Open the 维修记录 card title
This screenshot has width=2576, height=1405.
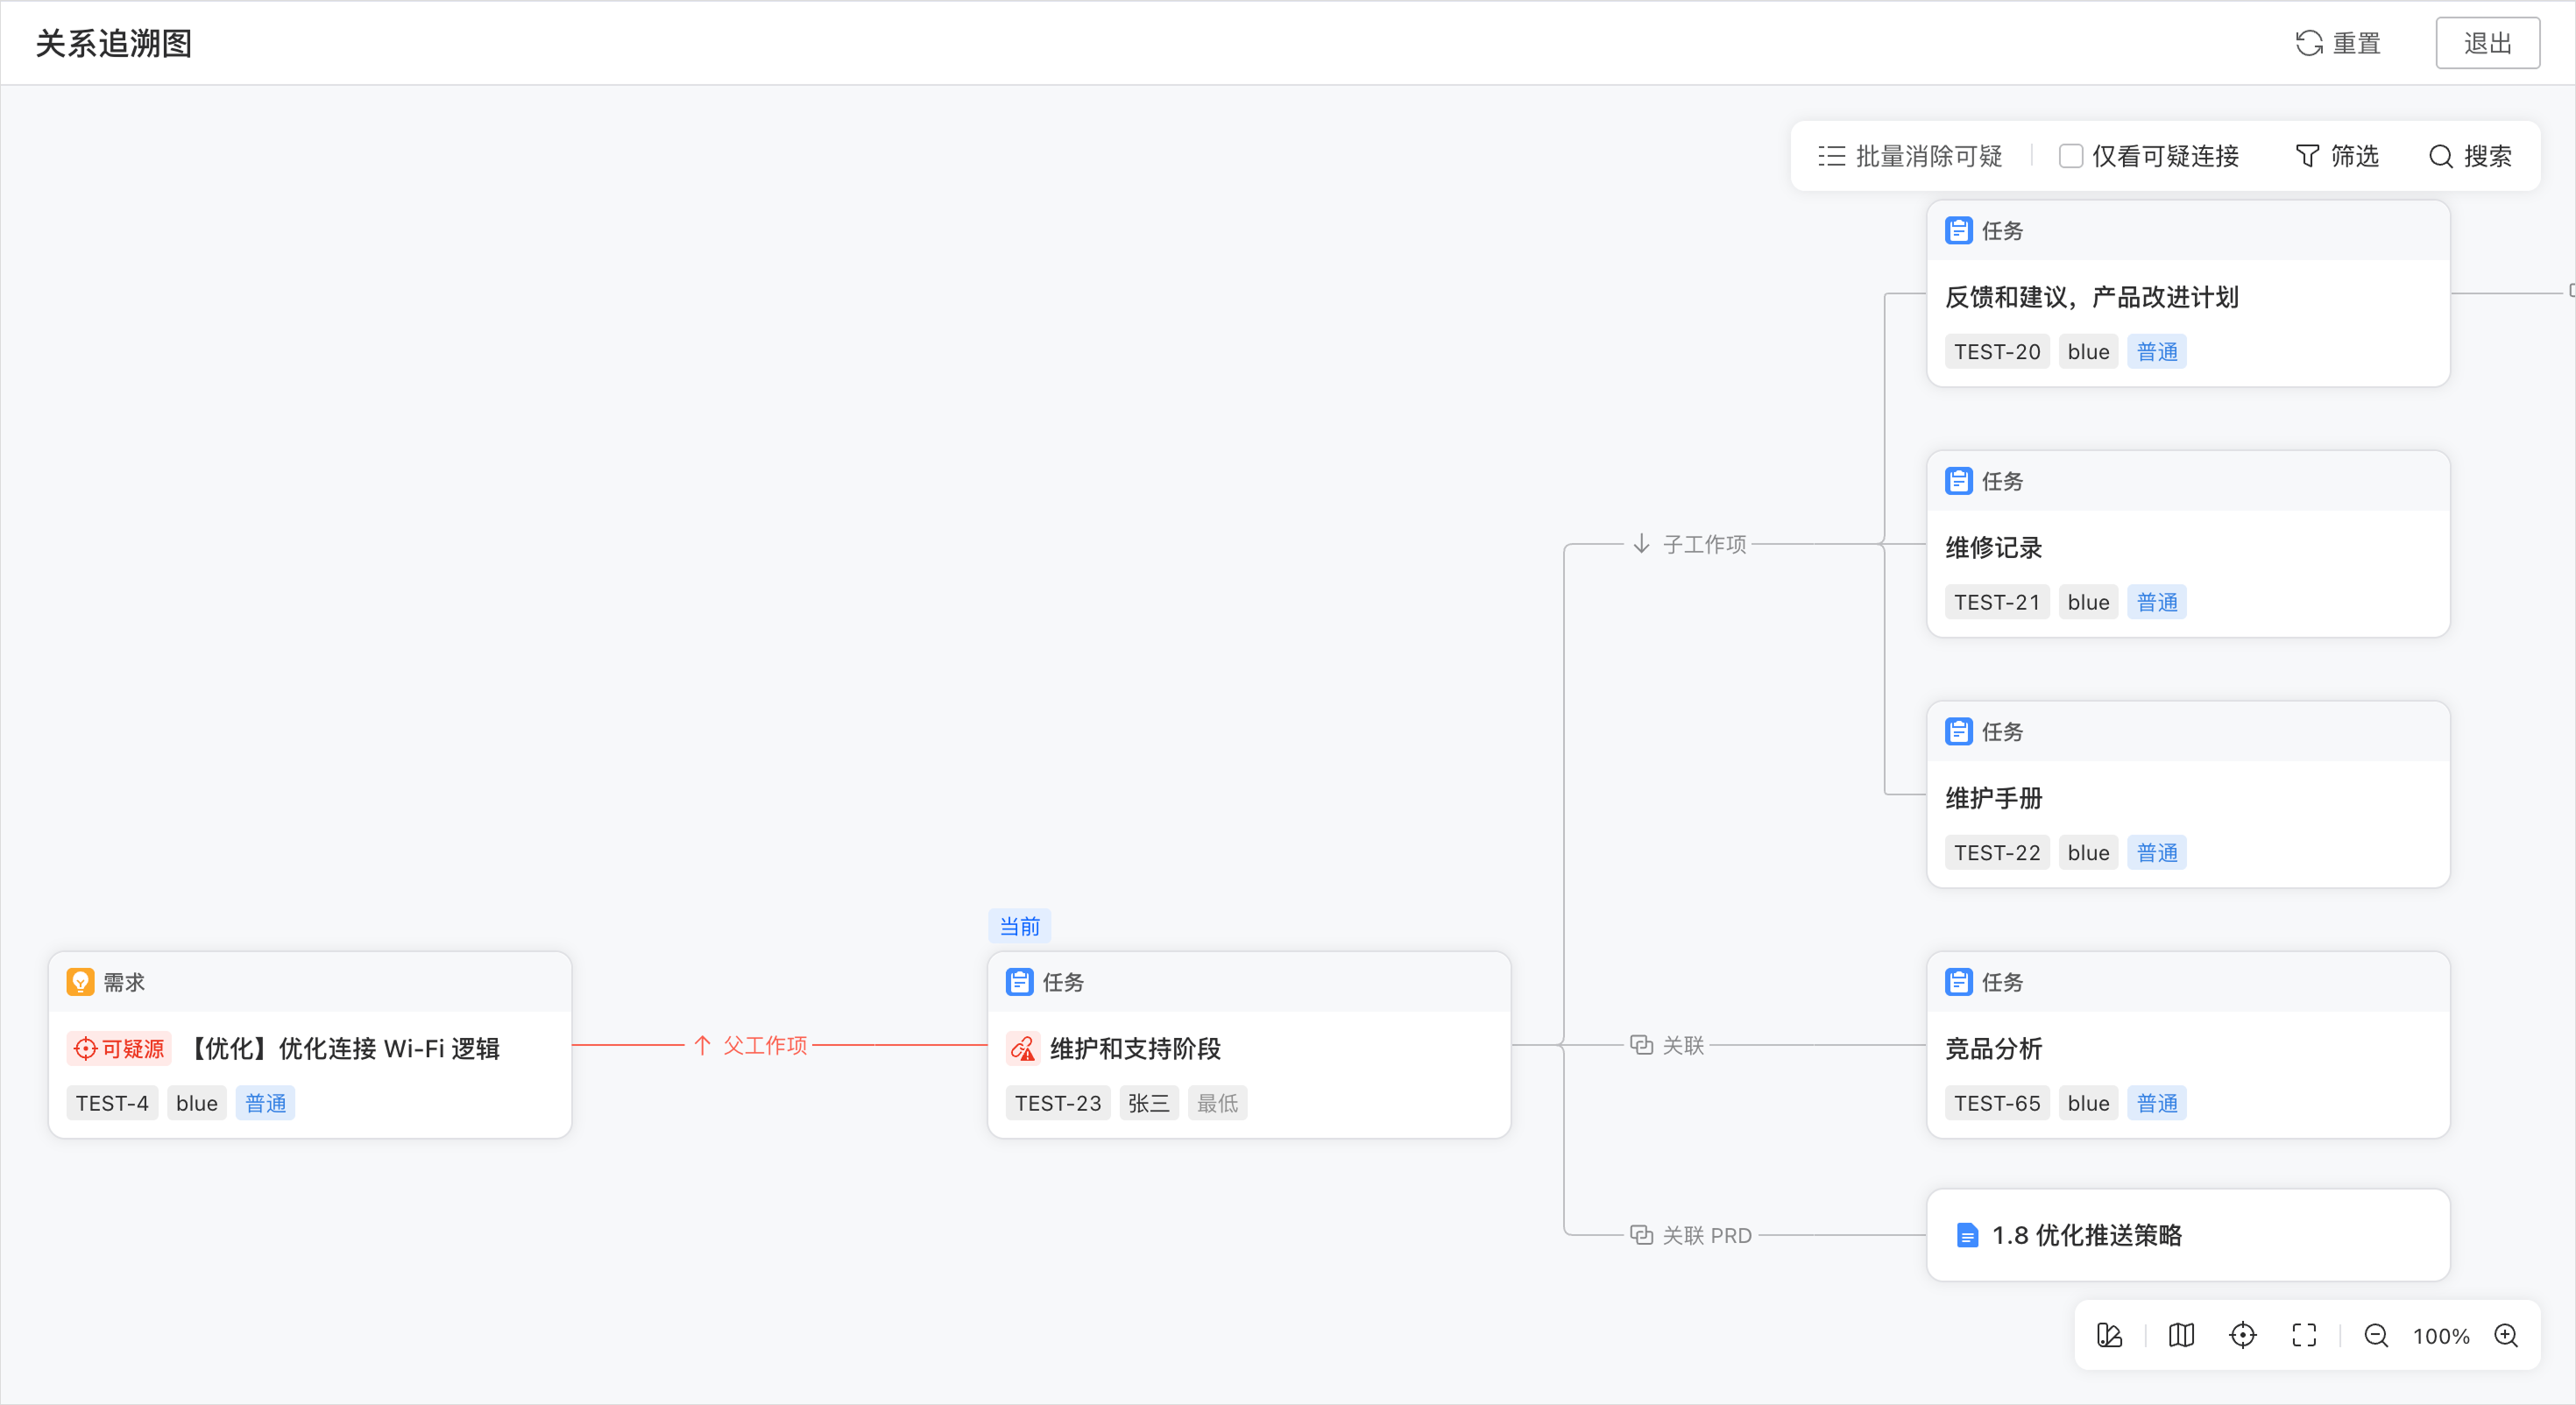pyautogui.click(x=1993, y=548)
